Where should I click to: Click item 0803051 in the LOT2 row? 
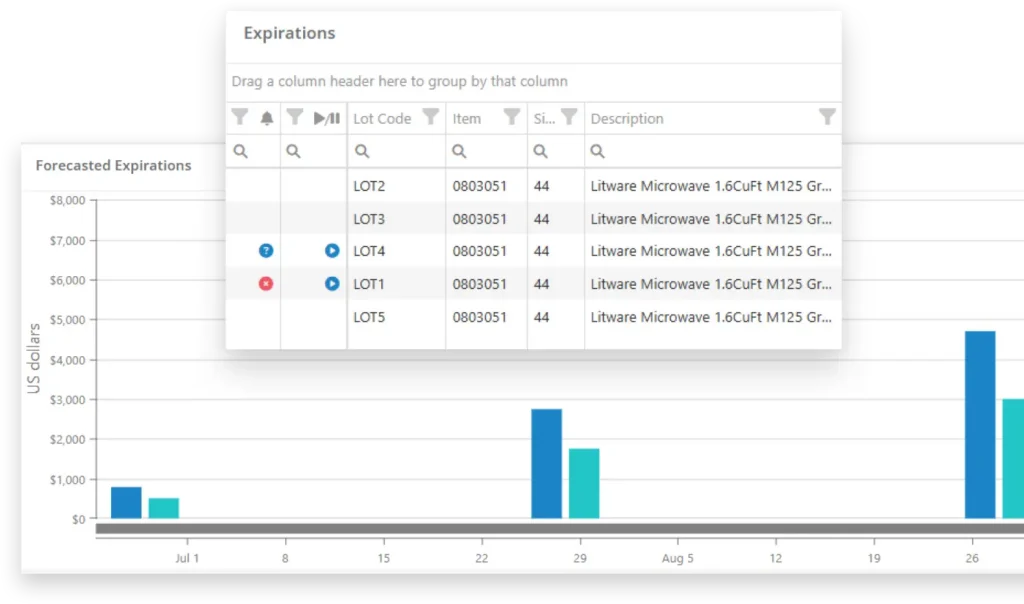coord(479,186)
